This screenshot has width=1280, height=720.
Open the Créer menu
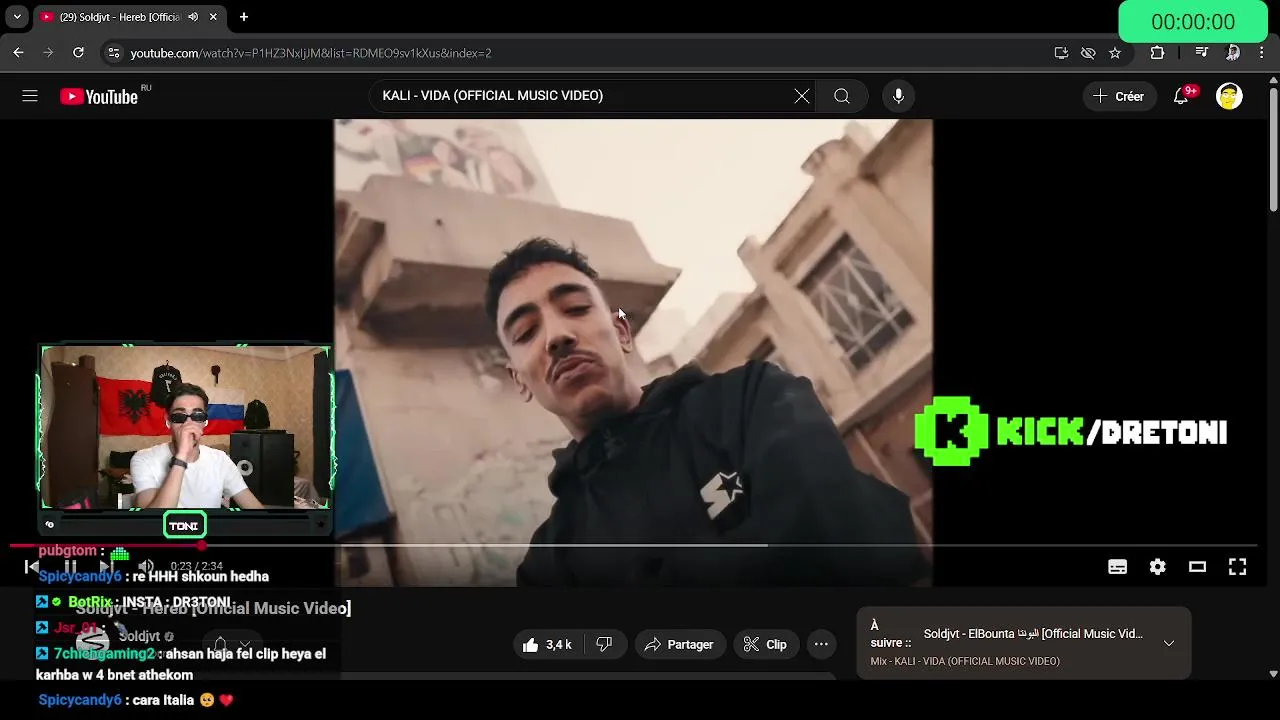(1118, 96)
